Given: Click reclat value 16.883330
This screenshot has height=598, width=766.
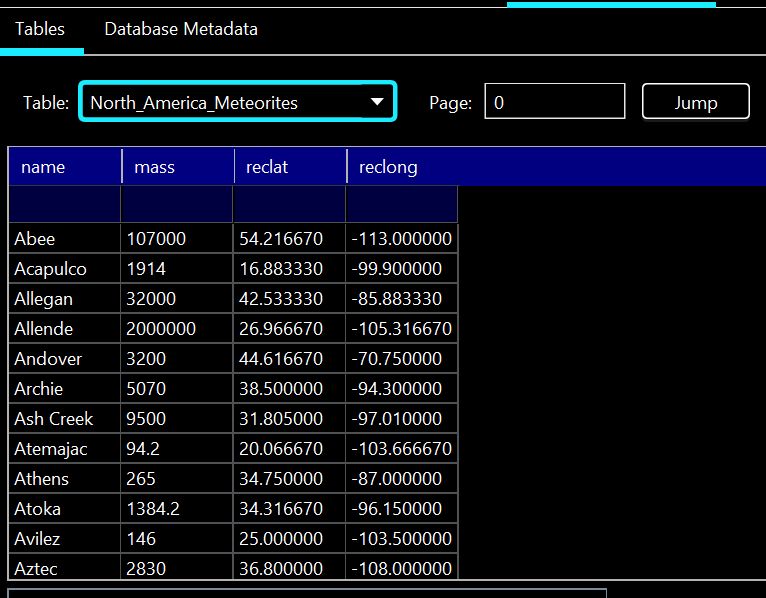Looking at the screenshot, I should tap(289, 268).
